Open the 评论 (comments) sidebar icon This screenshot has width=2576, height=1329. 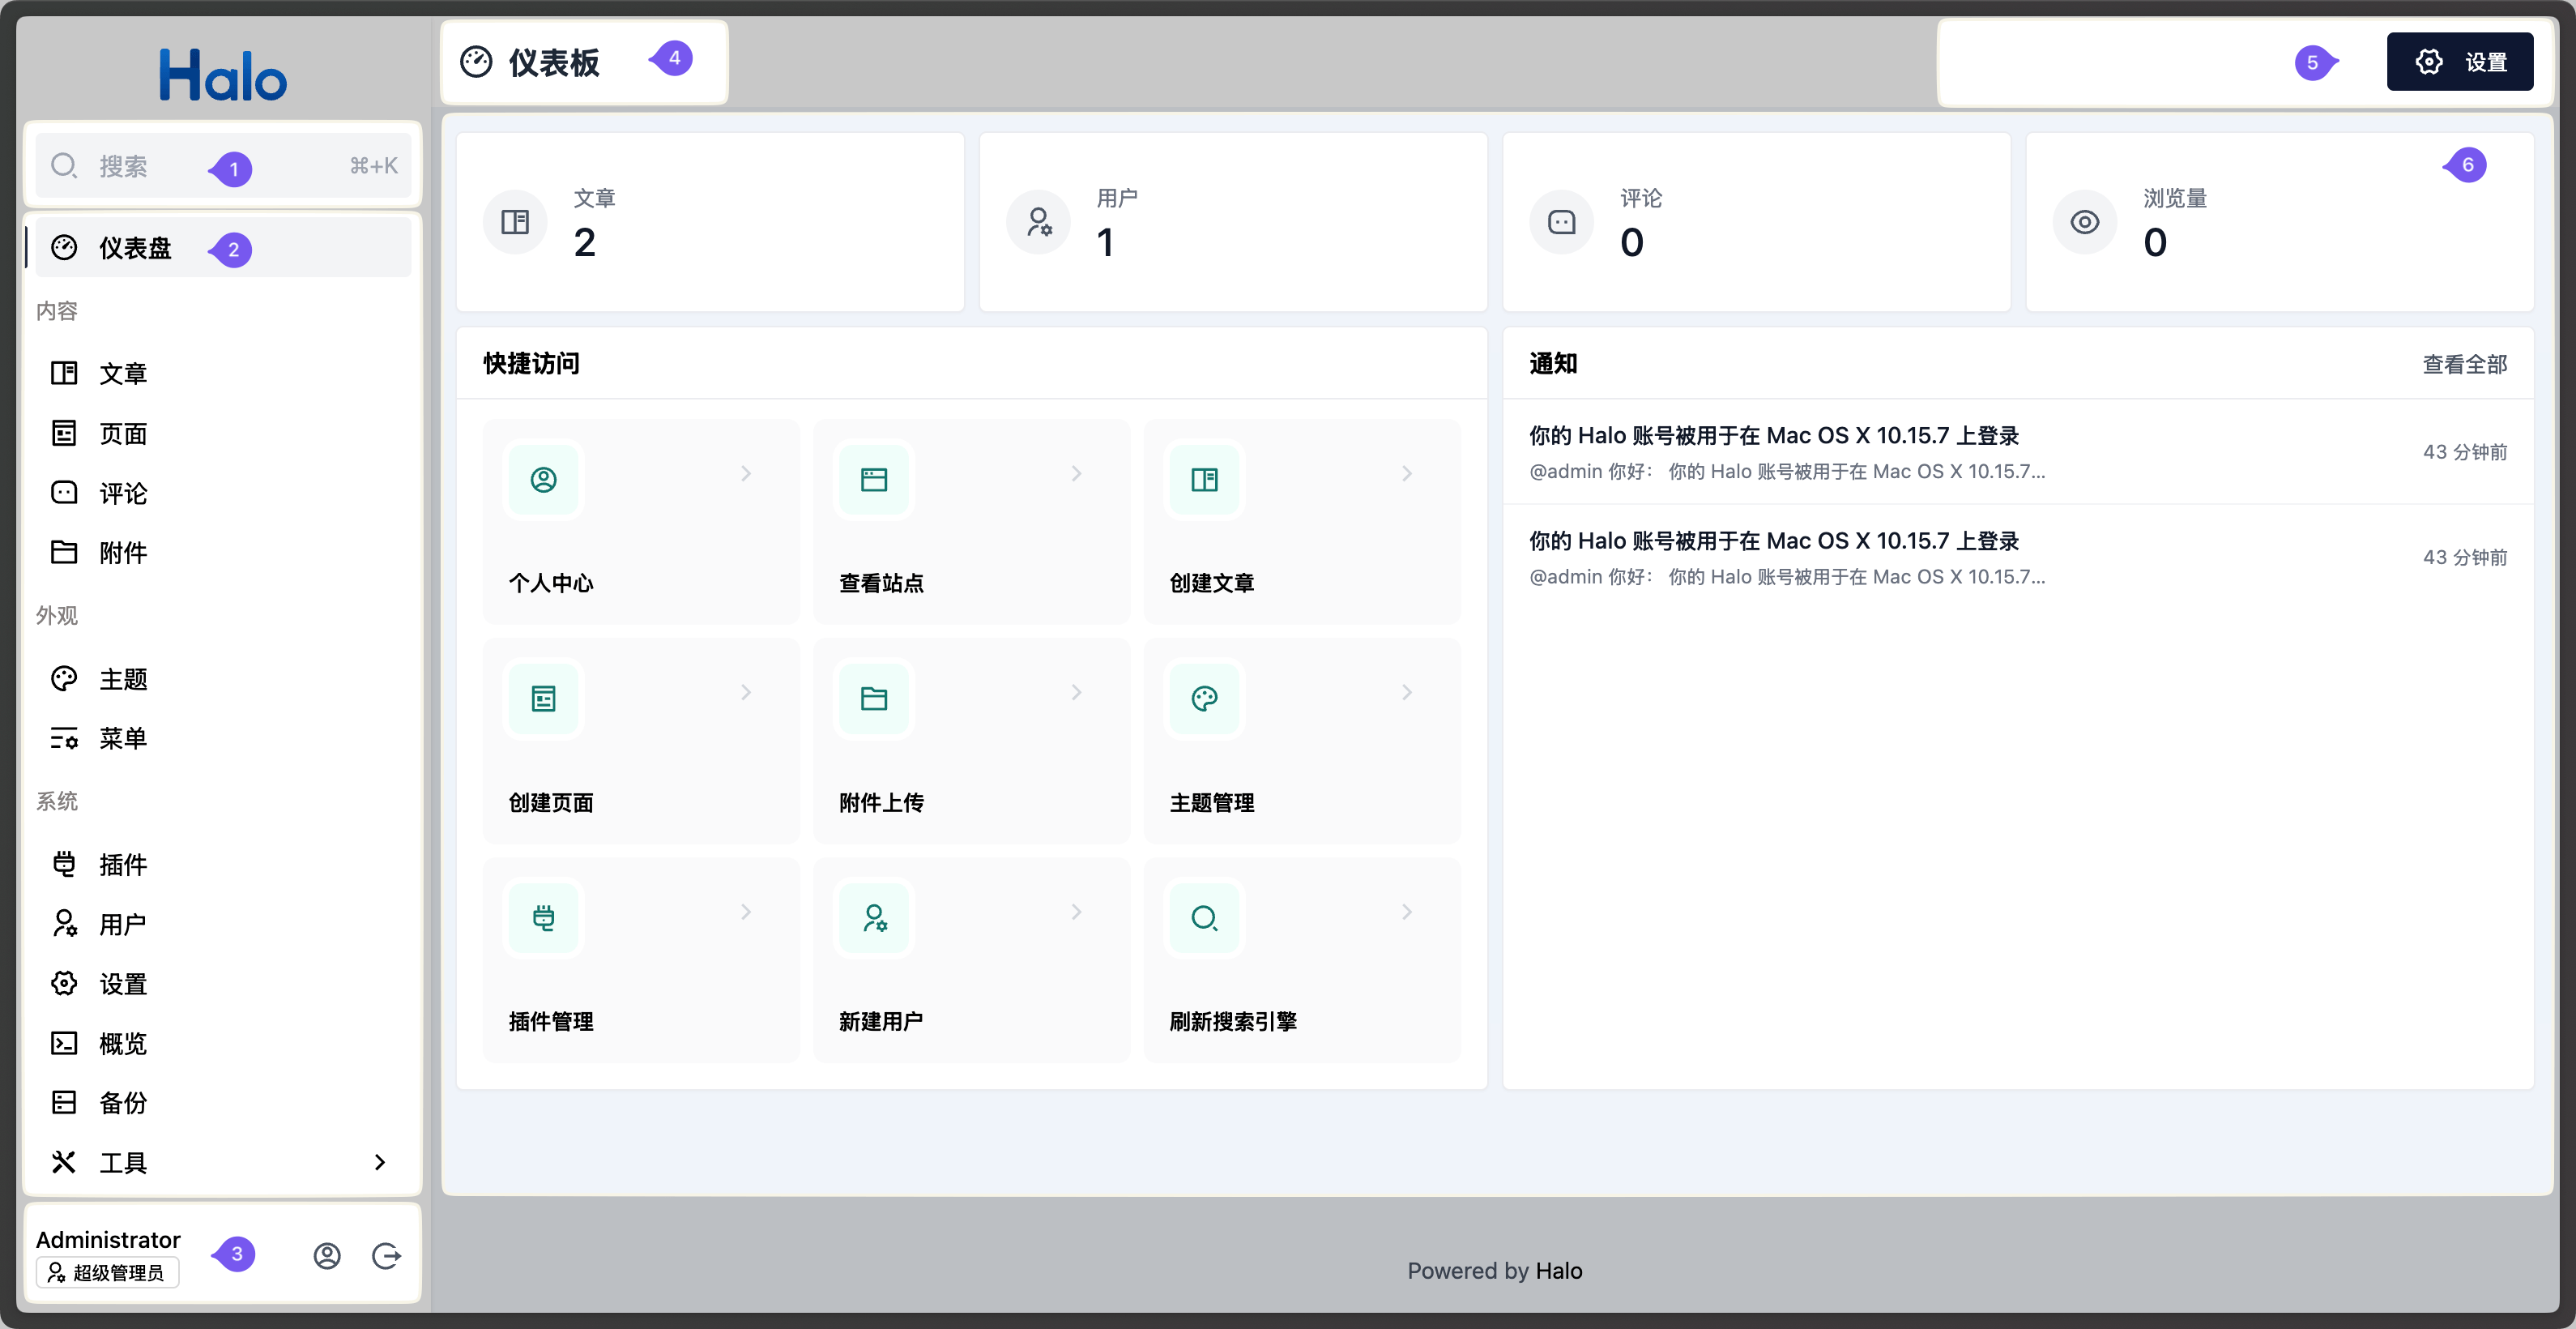tap(64, 493)
